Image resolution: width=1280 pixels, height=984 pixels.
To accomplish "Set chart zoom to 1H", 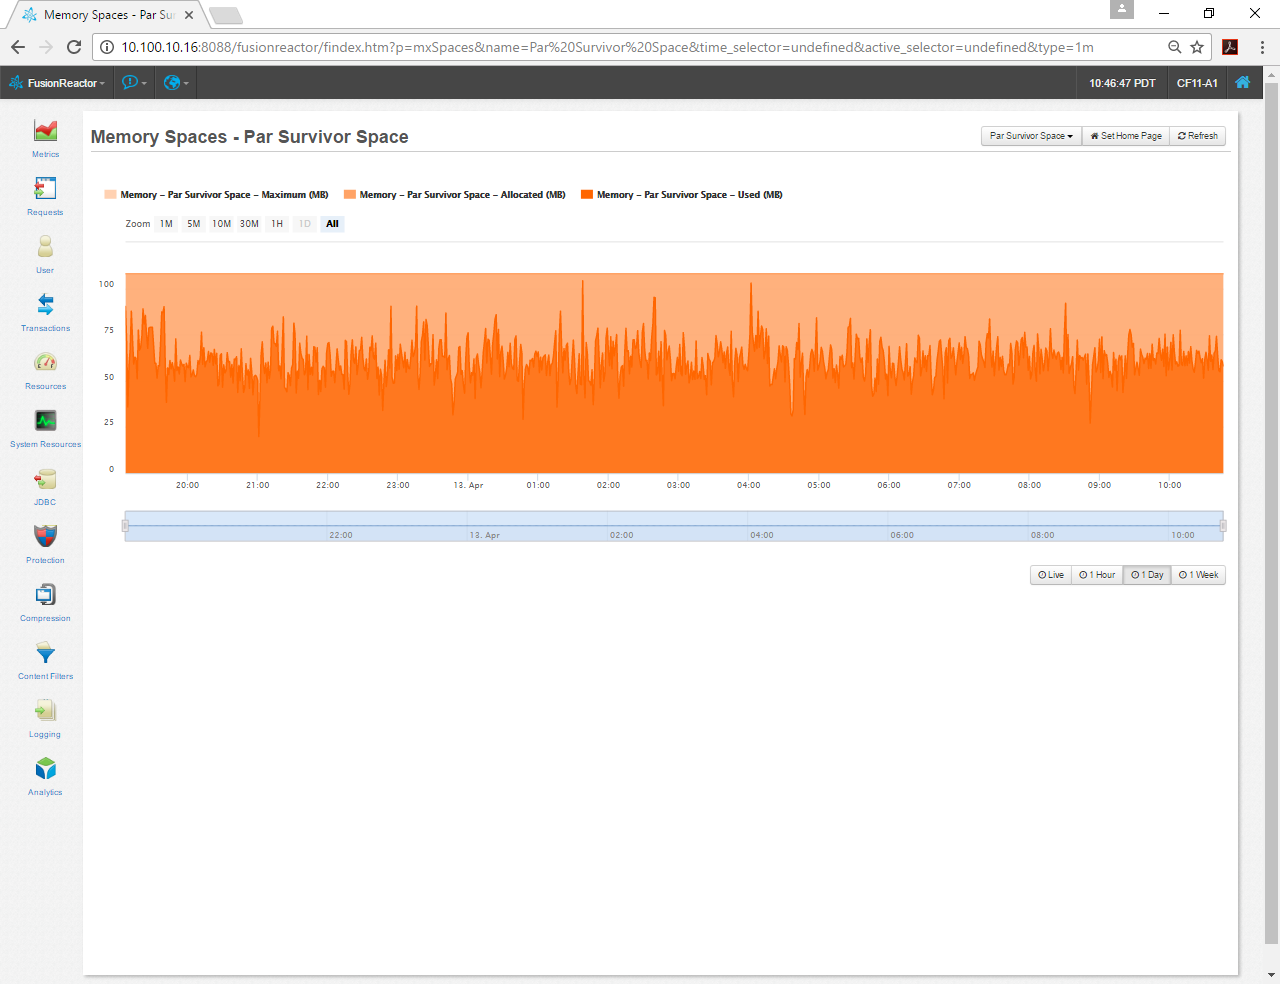I will (x=277, y=224).
